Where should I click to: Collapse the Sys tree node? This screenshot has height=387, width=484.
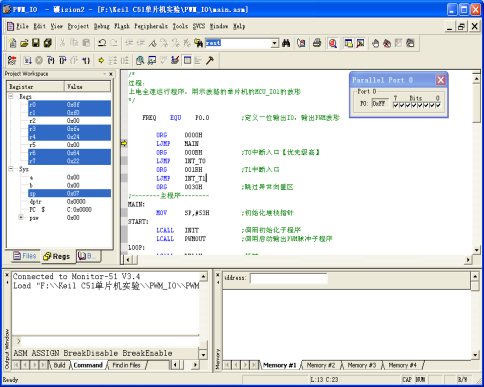point(11,169)
